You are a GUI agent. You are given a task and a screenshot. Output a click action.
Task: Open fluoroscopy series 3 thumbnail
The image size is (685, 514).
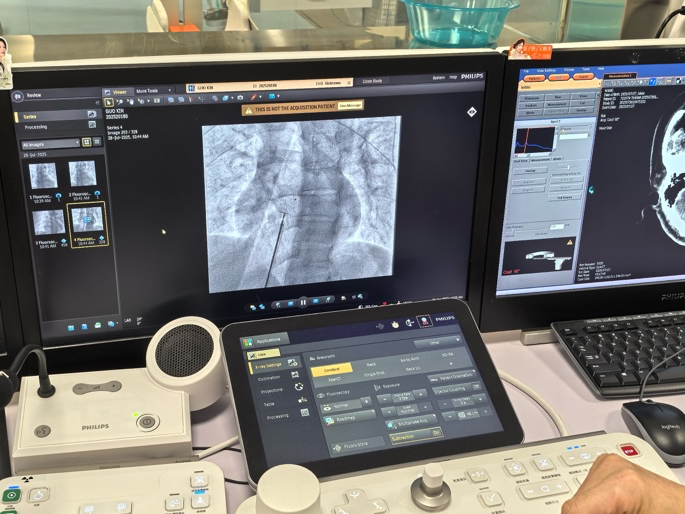click(x=48, y=222)
